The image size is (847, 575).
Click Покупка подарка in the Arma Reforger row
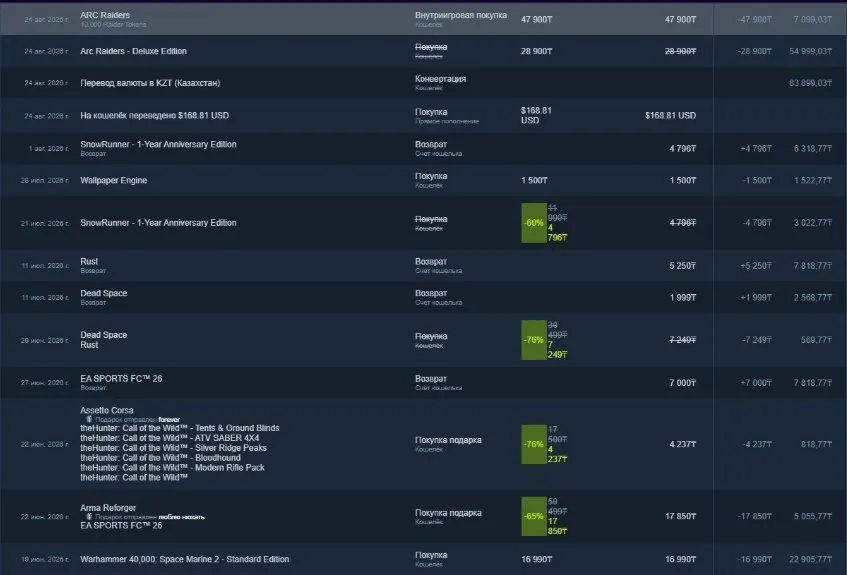point(448,513)
